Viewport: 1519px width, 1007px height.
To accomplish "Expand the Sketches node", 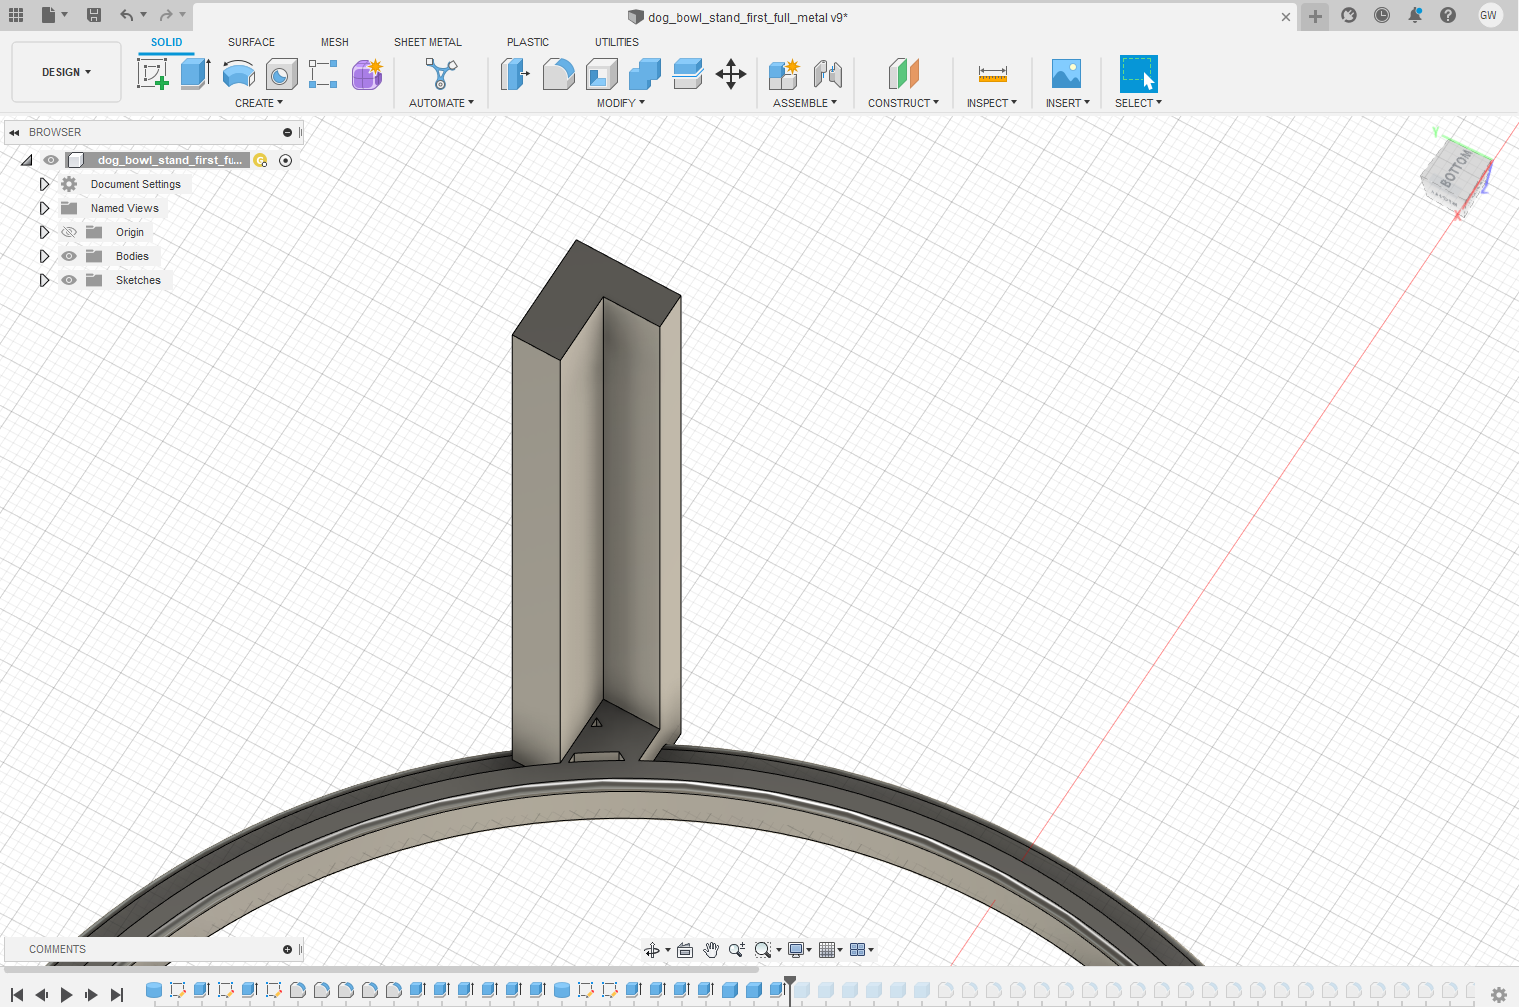I will (44, 280).
